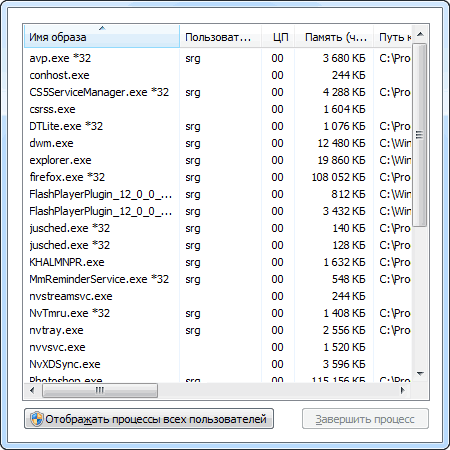
Task: Select the 'dwm.exe' process
Action: point(218,143)
